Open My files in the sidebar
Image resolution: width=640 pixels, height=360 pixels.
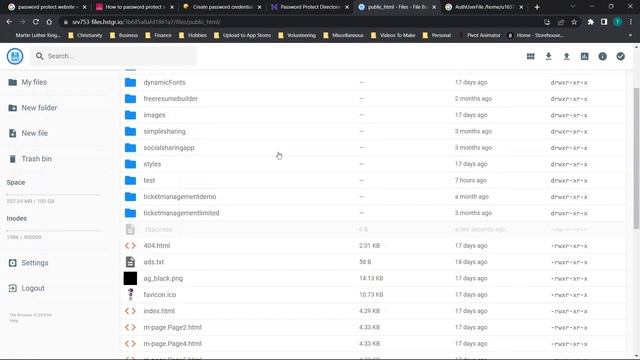coord(28,82)
